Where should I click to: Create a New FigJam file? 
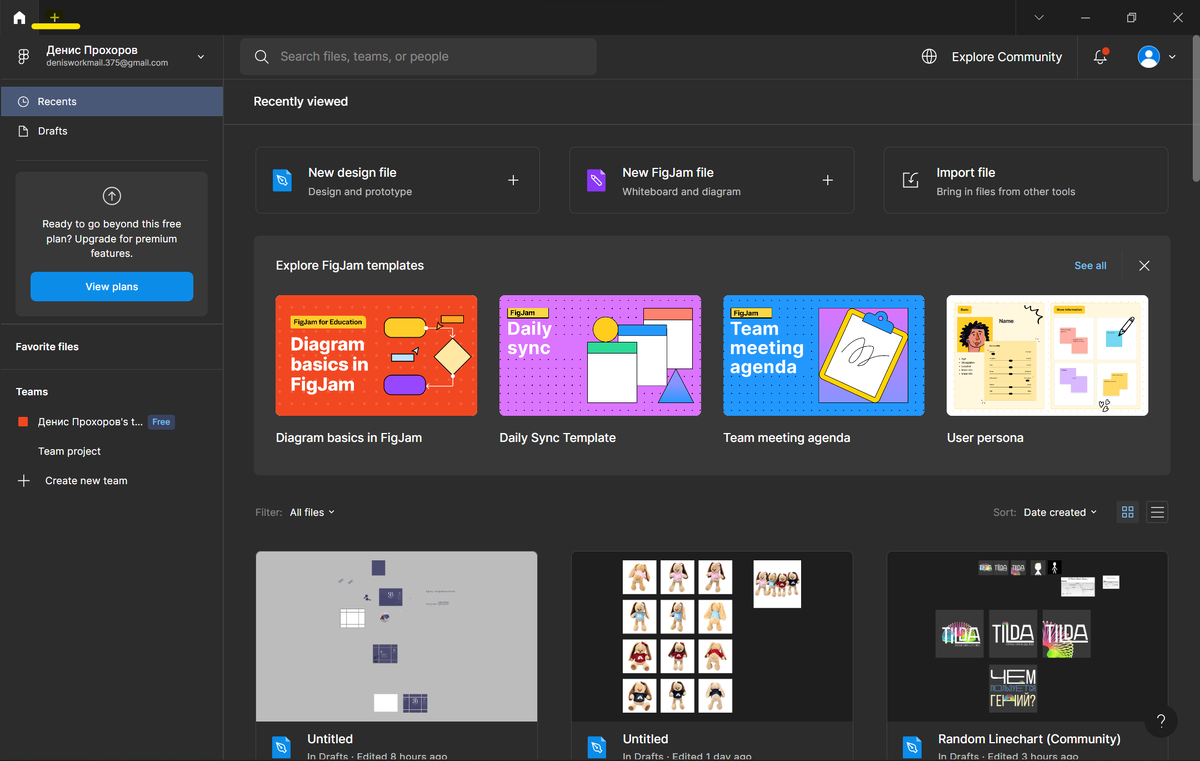pyautogui.click(x=712, y=180)
